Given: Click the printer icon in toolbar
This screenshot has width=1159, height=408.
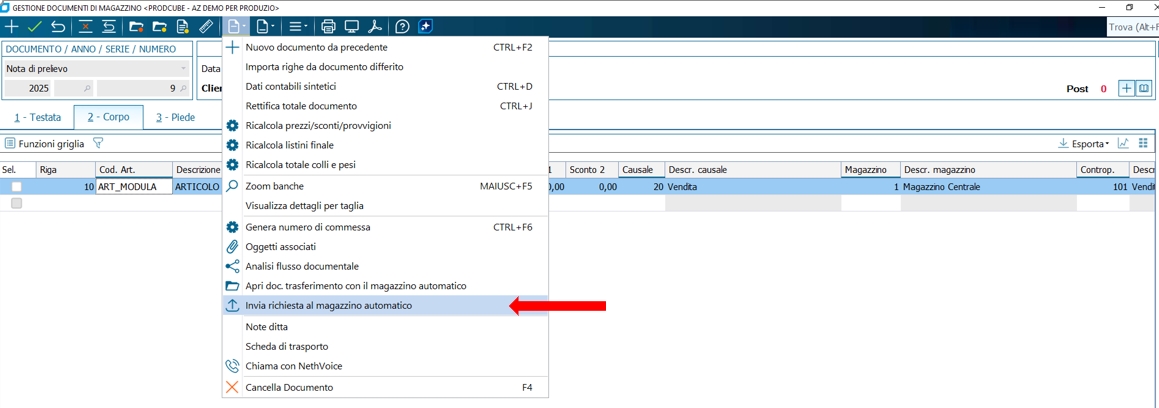Looking at the screenshot, I should tap(328, 27).
